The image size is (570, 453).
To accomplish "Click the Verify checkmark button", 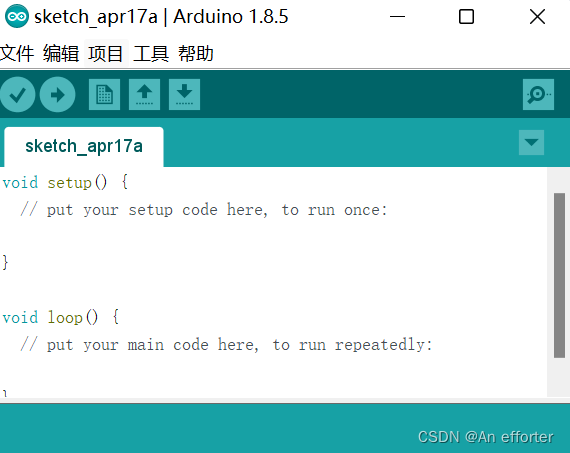I will [x=17, y=95].
